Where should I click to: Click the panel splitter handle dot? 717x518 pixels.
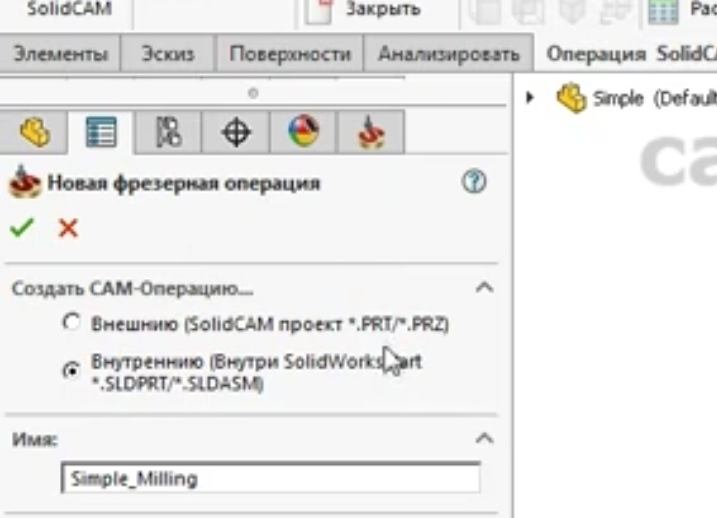(x=253, y=93)
